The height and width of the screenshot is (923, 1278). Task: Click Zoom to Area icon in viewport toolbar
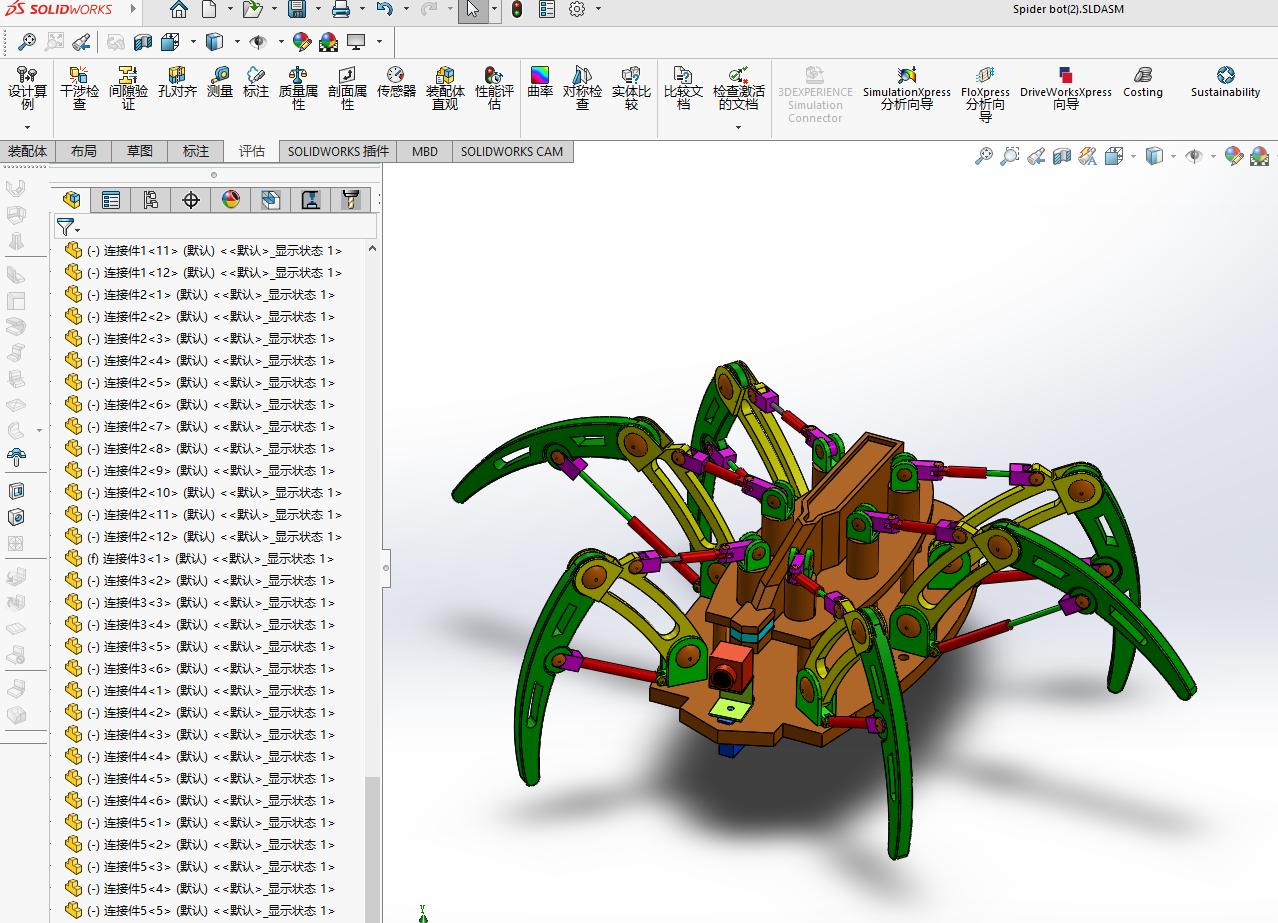tap(1010, 156)
